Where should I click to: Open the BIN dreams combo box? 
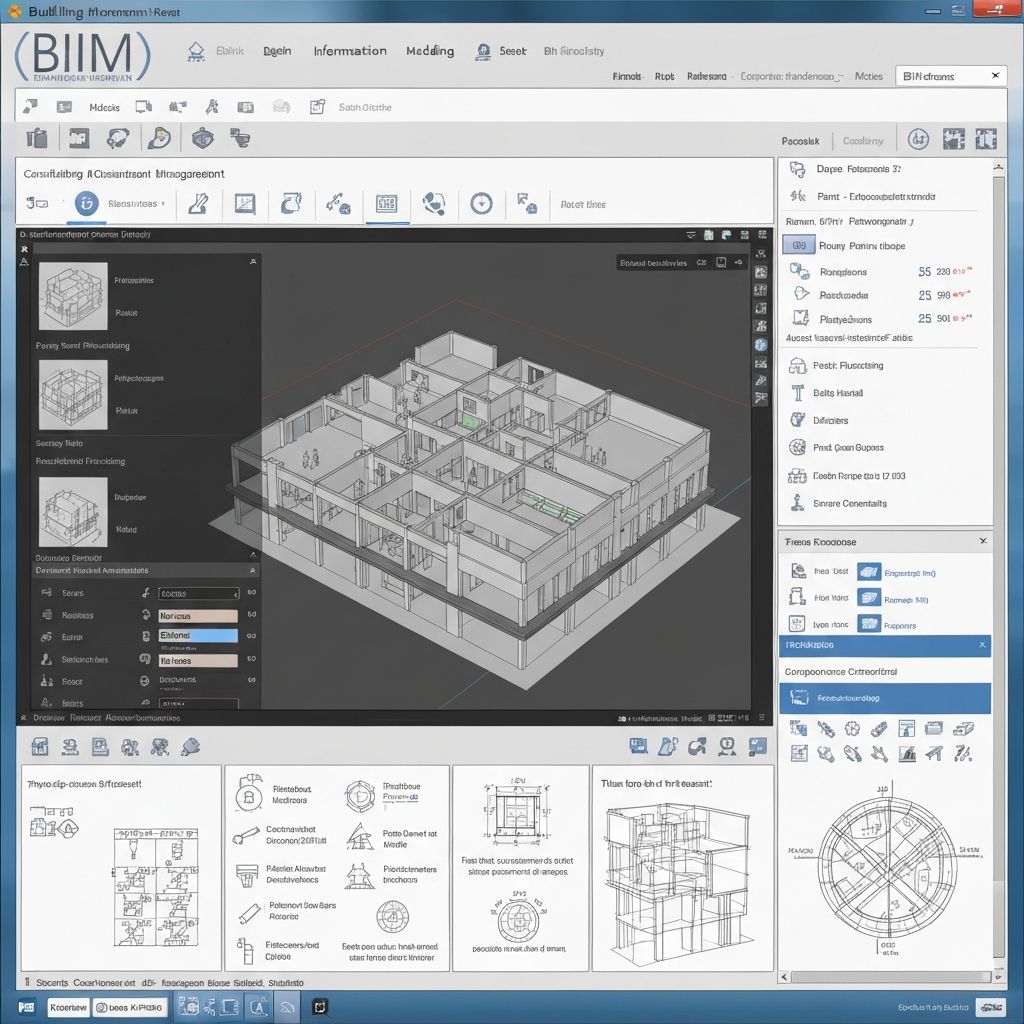tap(949, 76)
